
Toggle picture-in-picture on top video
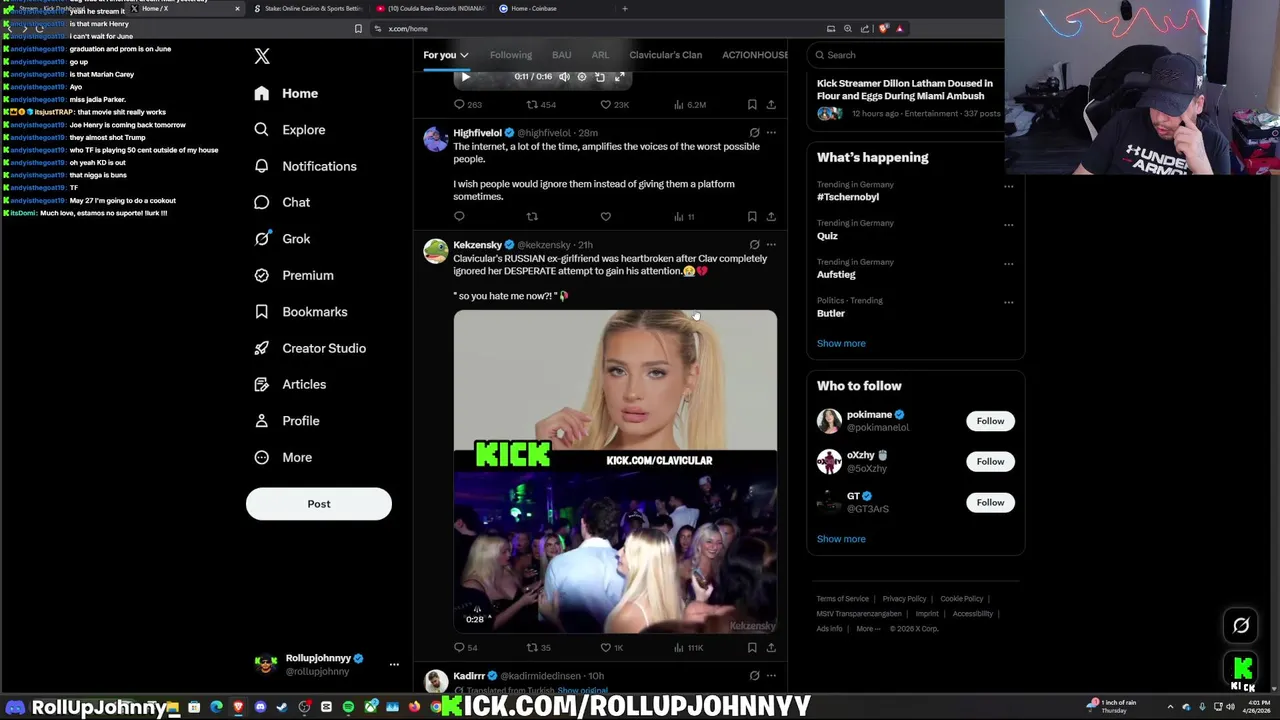(x=600, y=77)
